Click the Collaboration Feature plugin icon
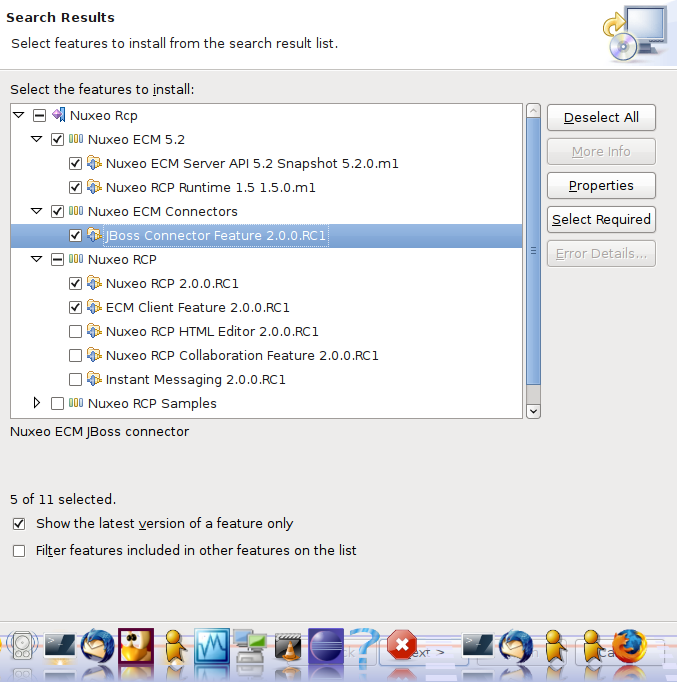This screenshot has height=682, width=677. pos(94,355)
